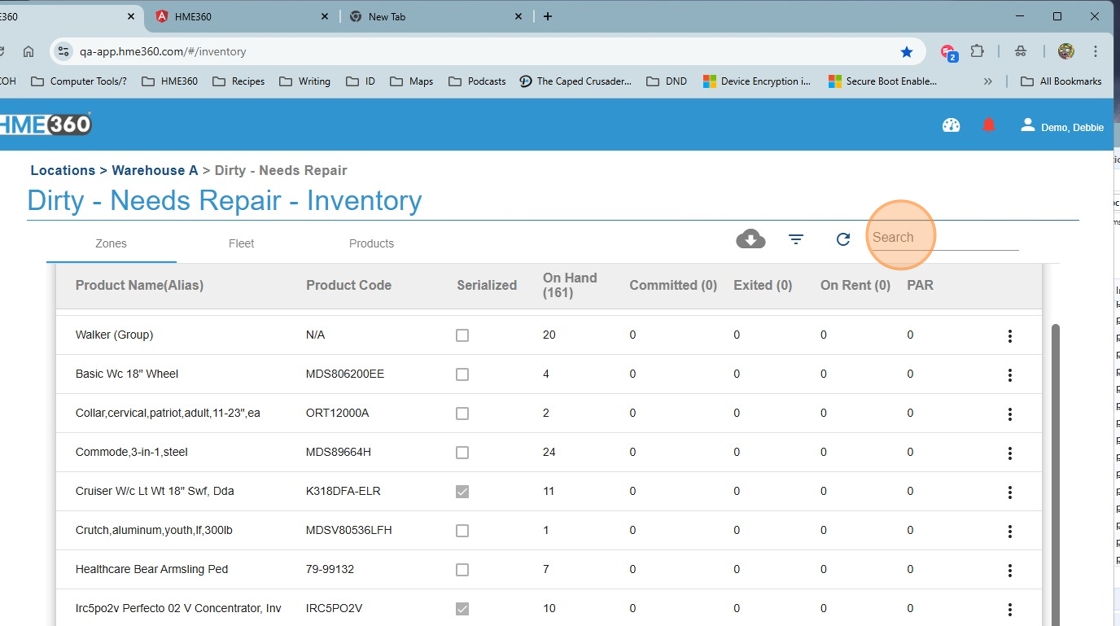Click the browser home icon
The image size is (1120, 626).
point(28,52)
